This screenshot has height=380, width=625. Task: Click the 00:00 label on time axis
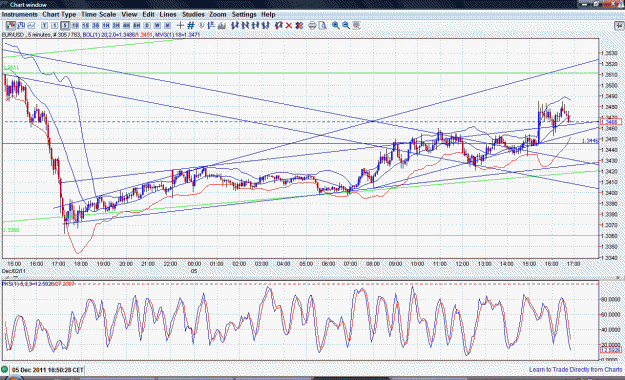[194, 264]
